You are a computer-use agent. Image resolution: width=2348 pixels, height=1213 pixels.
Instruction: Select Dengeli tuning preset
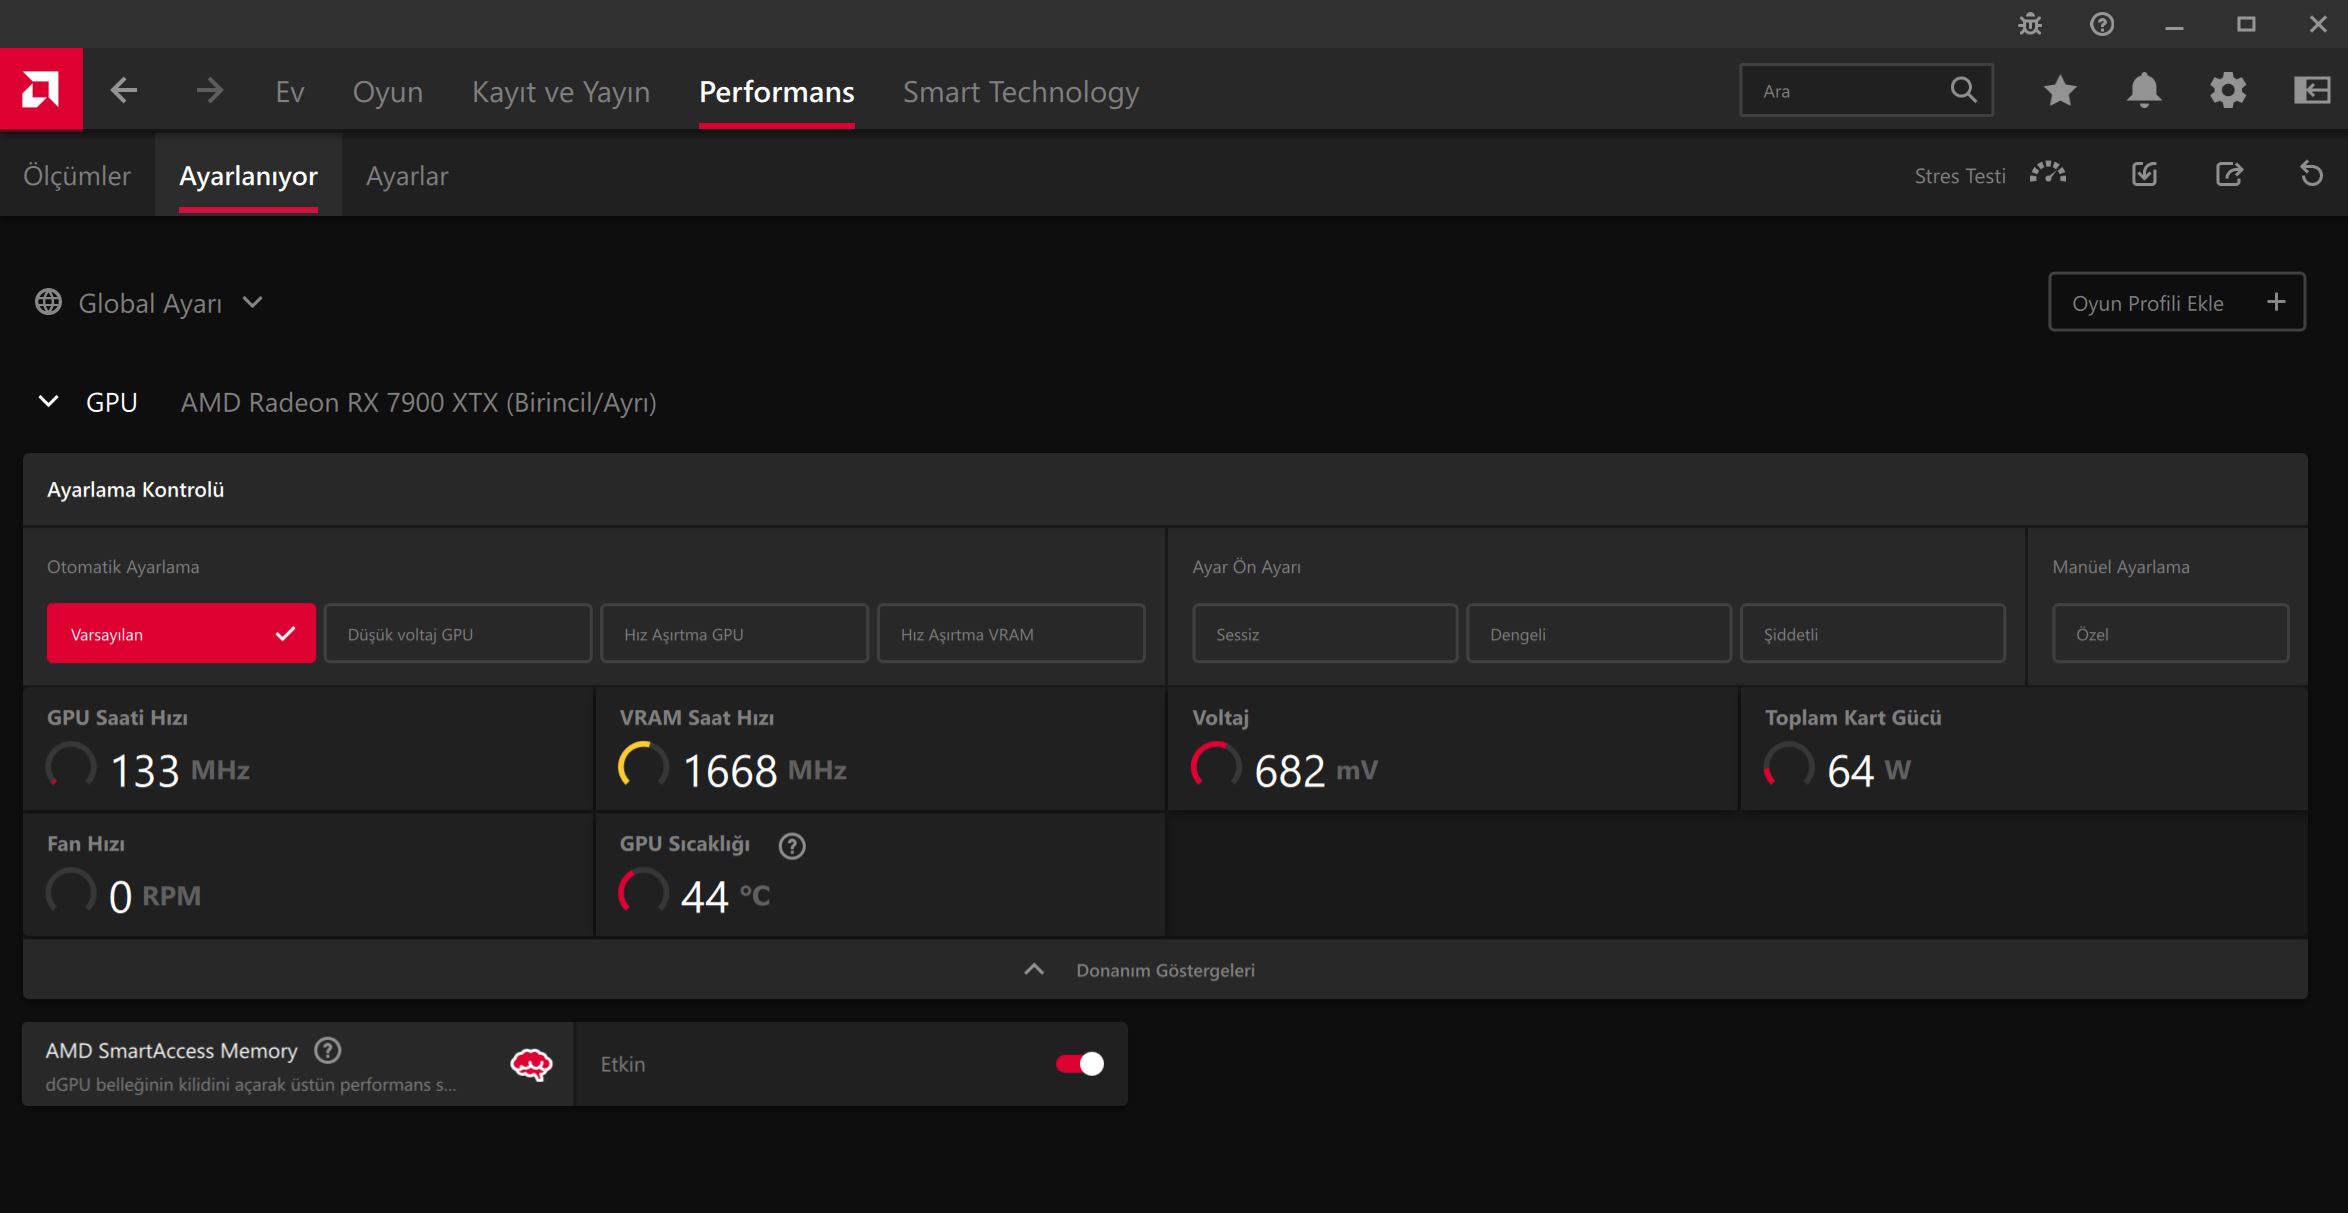click(1599, 633)
